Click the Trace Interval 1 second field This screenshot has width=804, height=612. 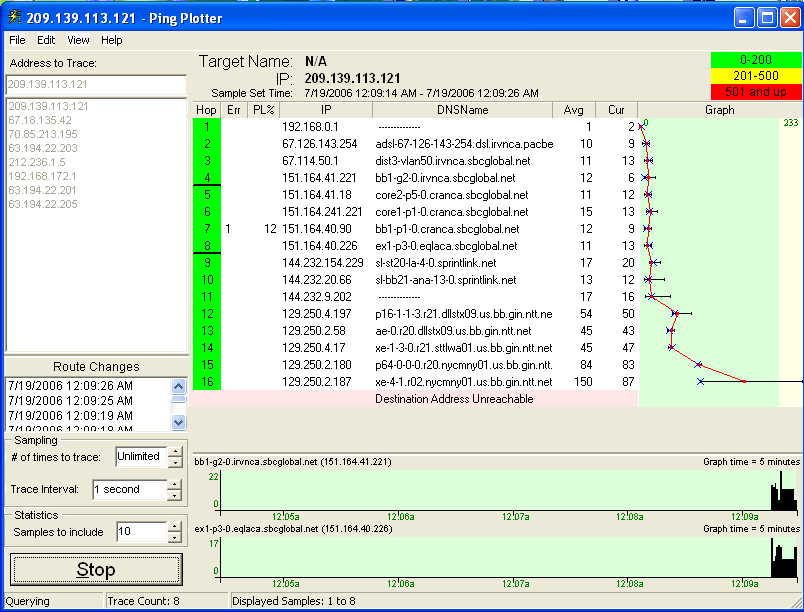pos(130,489)
